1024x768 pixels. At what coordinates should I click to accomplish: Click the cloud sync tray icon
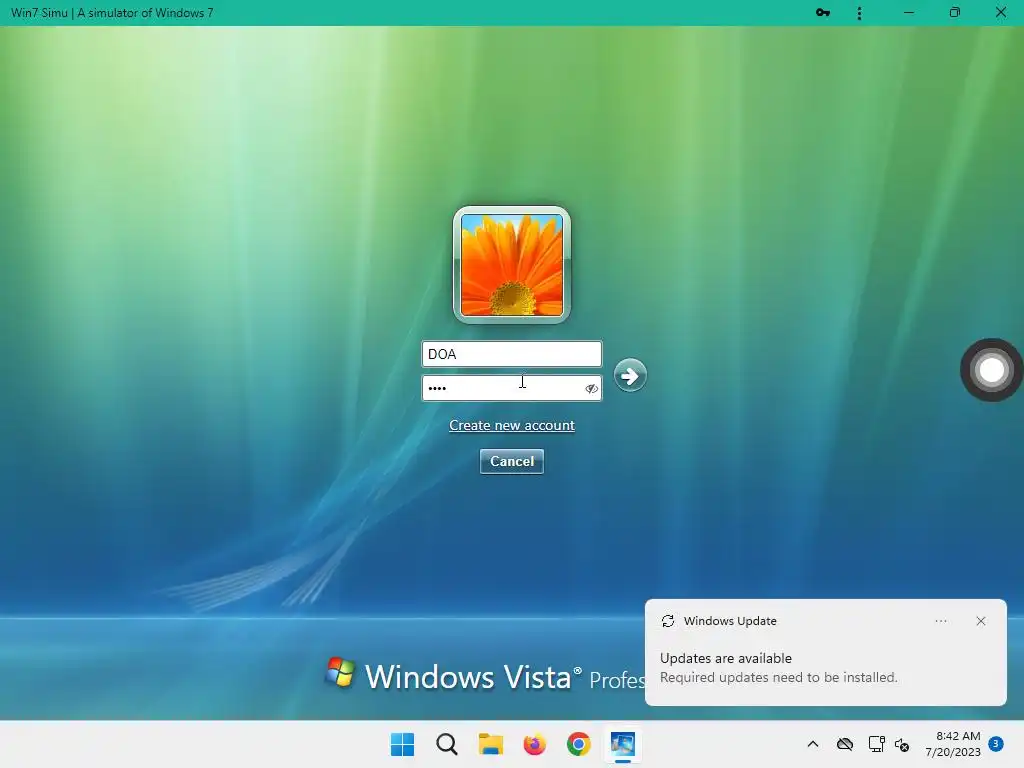pyautogui.click(x=845, y=744)
